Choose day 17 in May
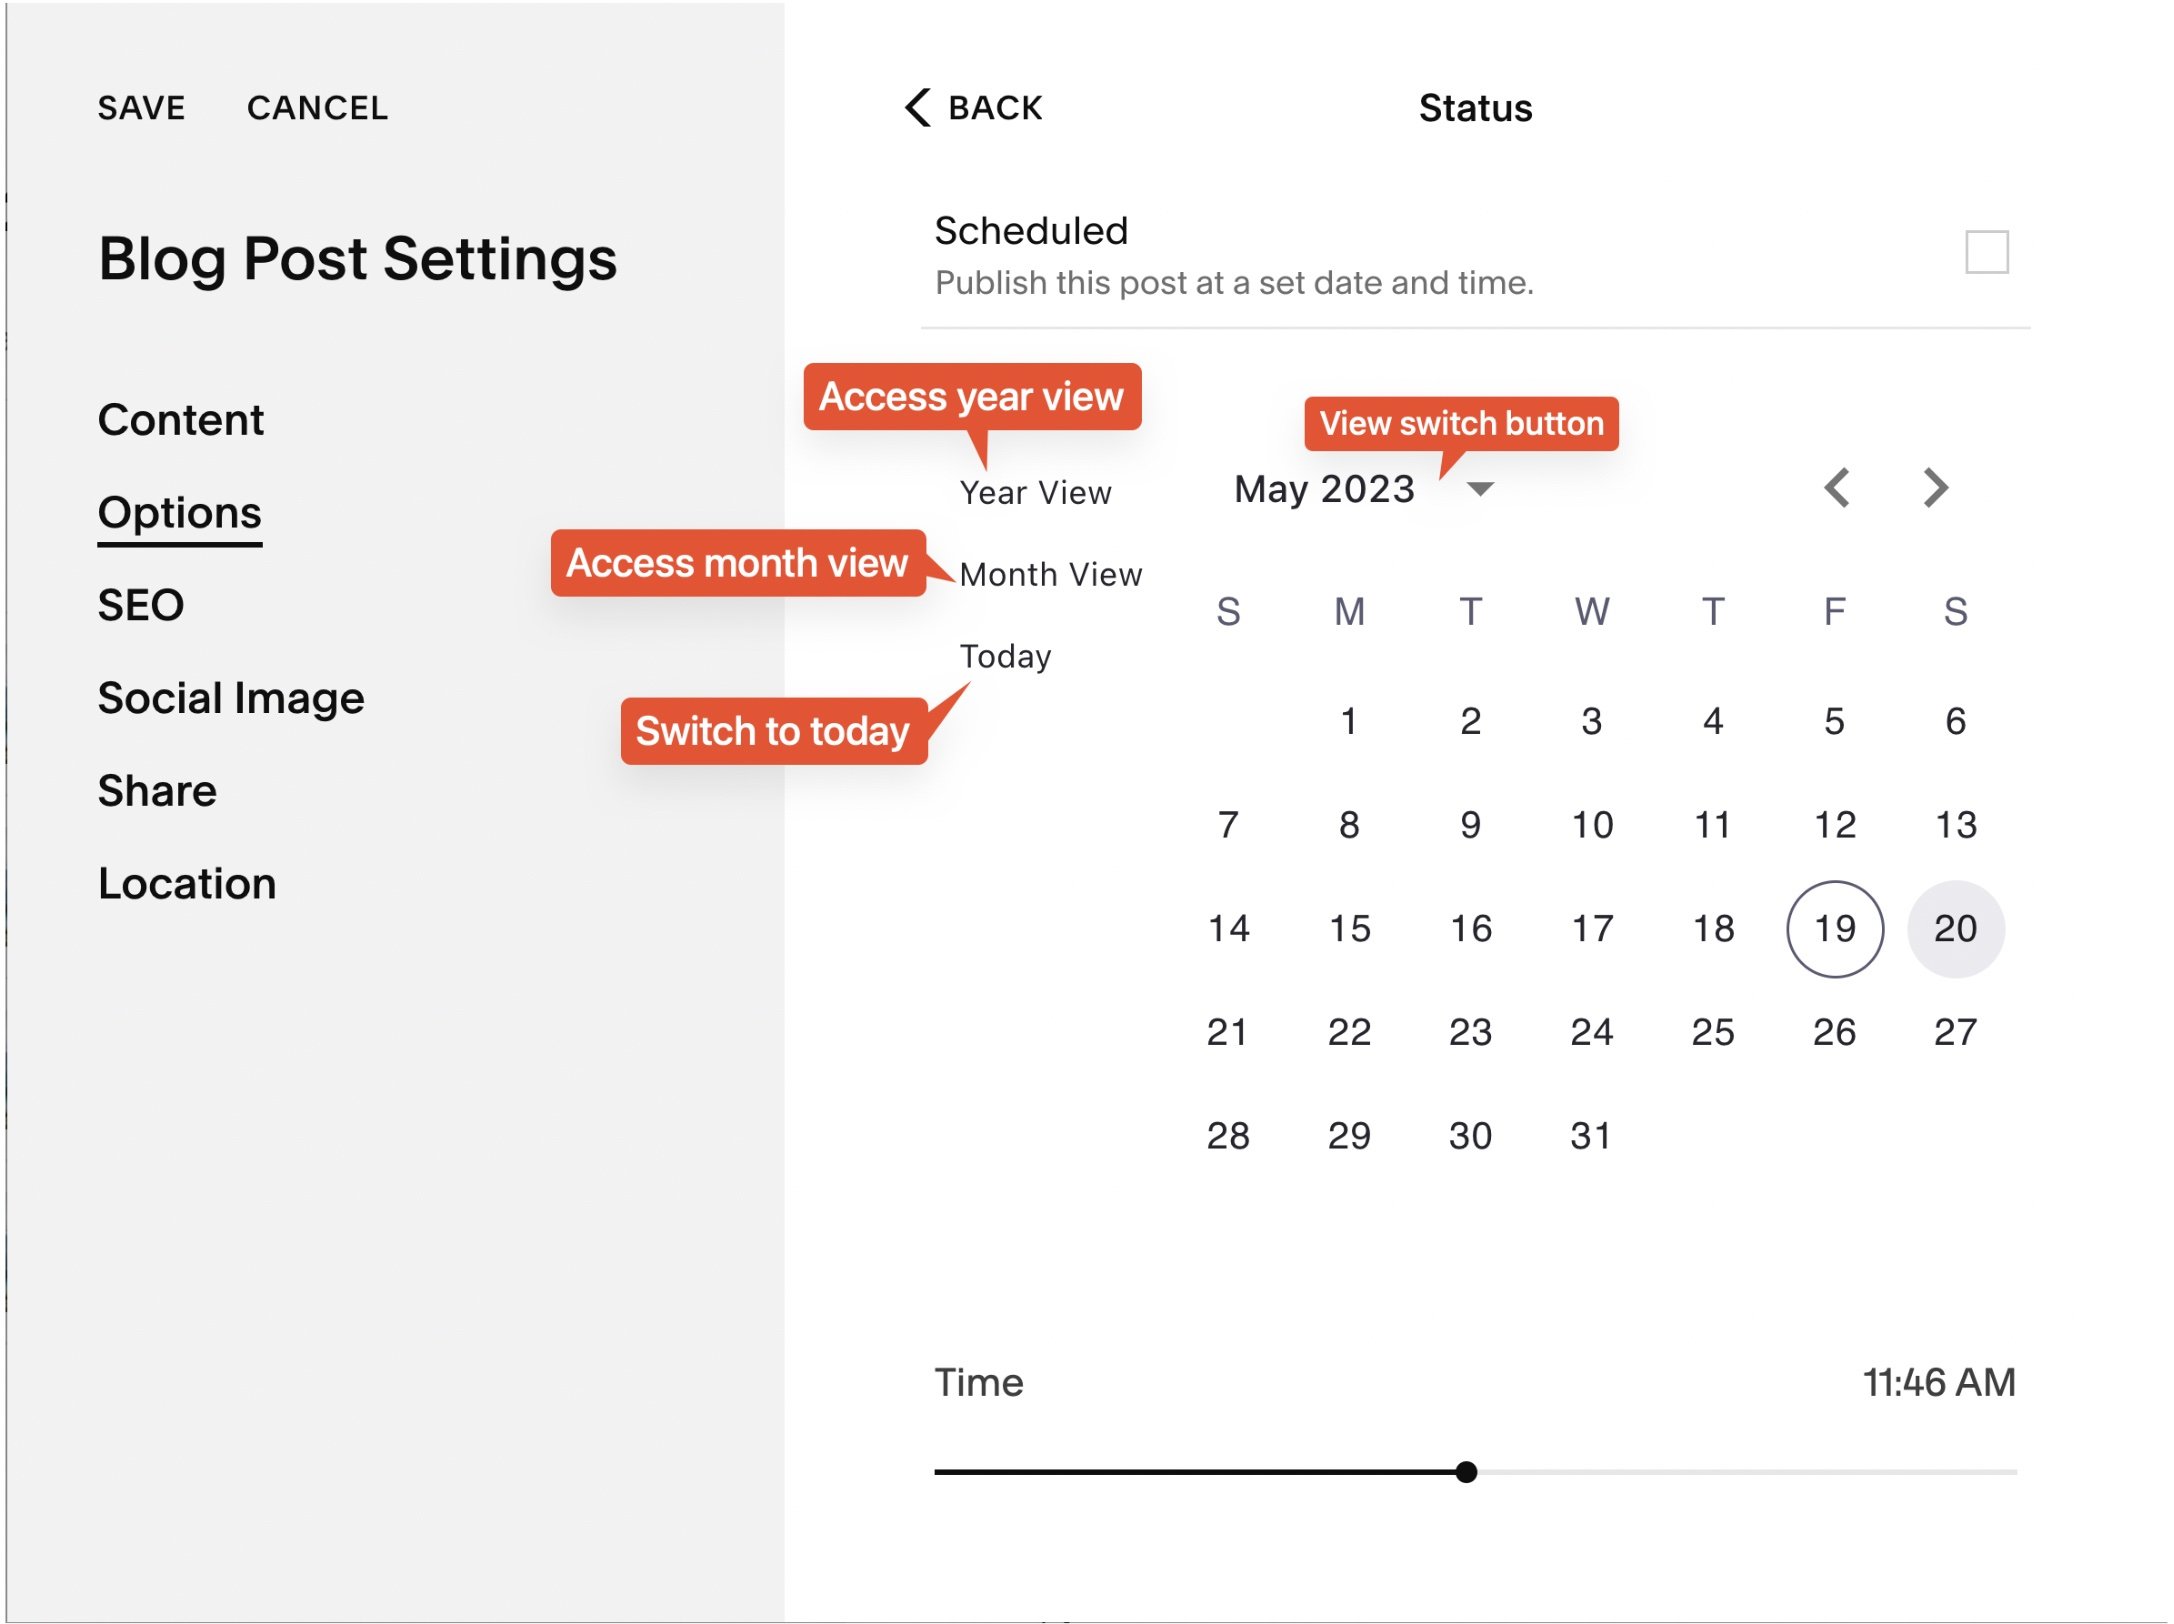 (1592, 929)
